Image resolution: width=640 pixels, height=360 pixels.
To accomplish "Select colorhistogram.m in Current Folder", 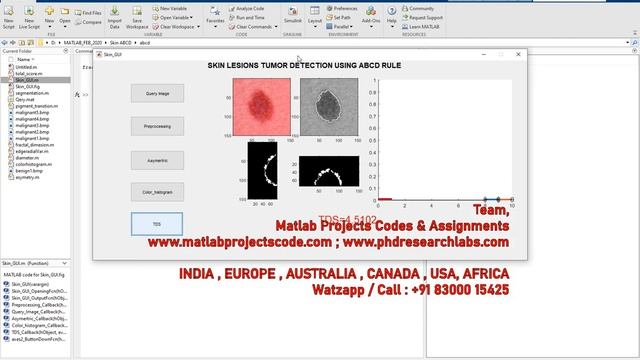I will pos(33,164).
